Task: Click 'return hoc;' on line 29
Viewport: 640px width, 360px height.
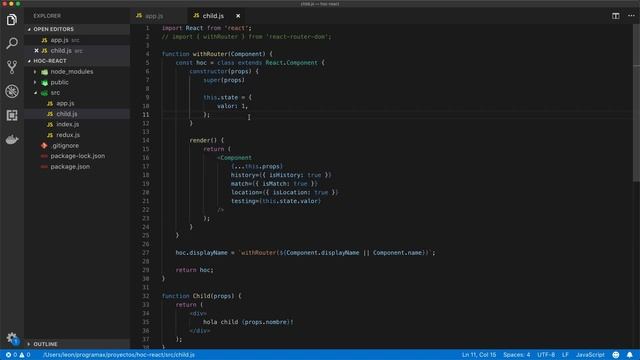Action: tap(195, 270)
